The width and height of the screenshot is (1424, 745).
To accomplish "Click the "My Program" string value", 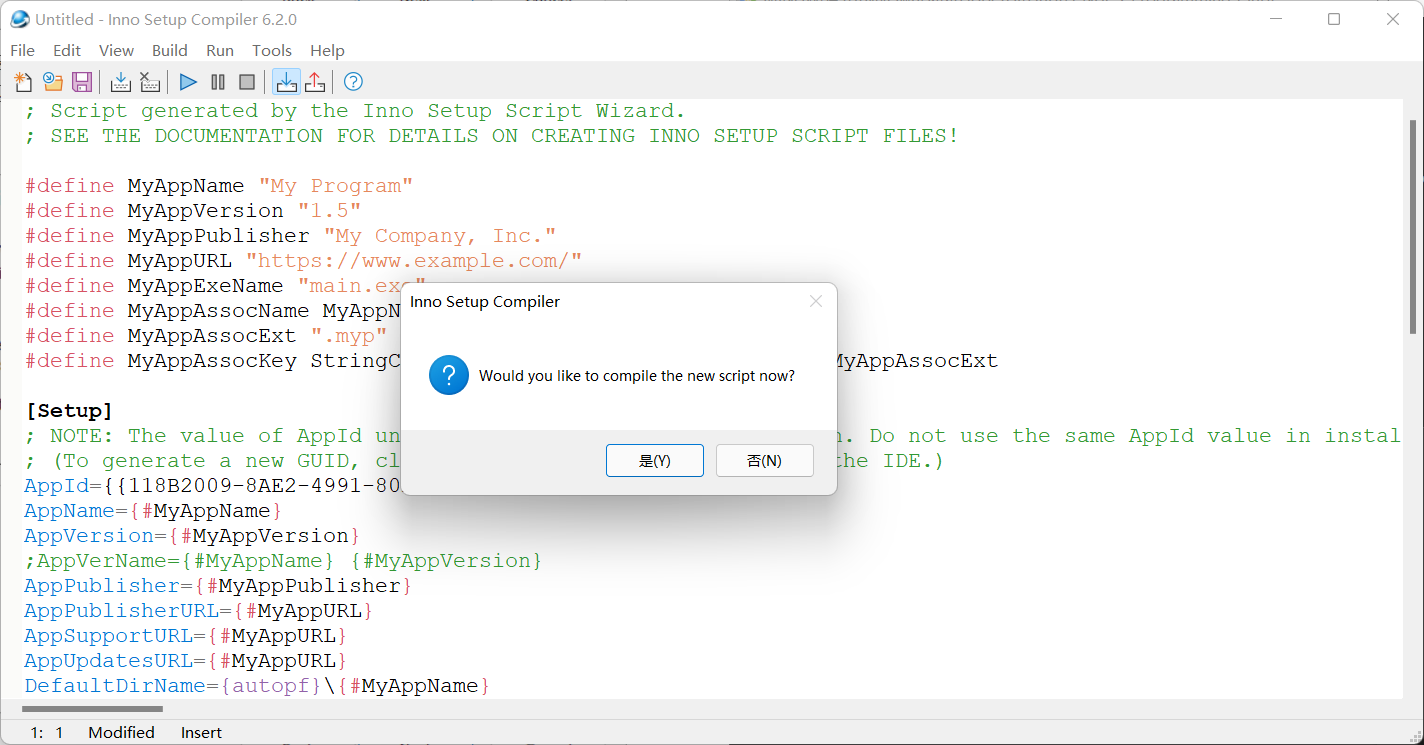I will [336, 186].
